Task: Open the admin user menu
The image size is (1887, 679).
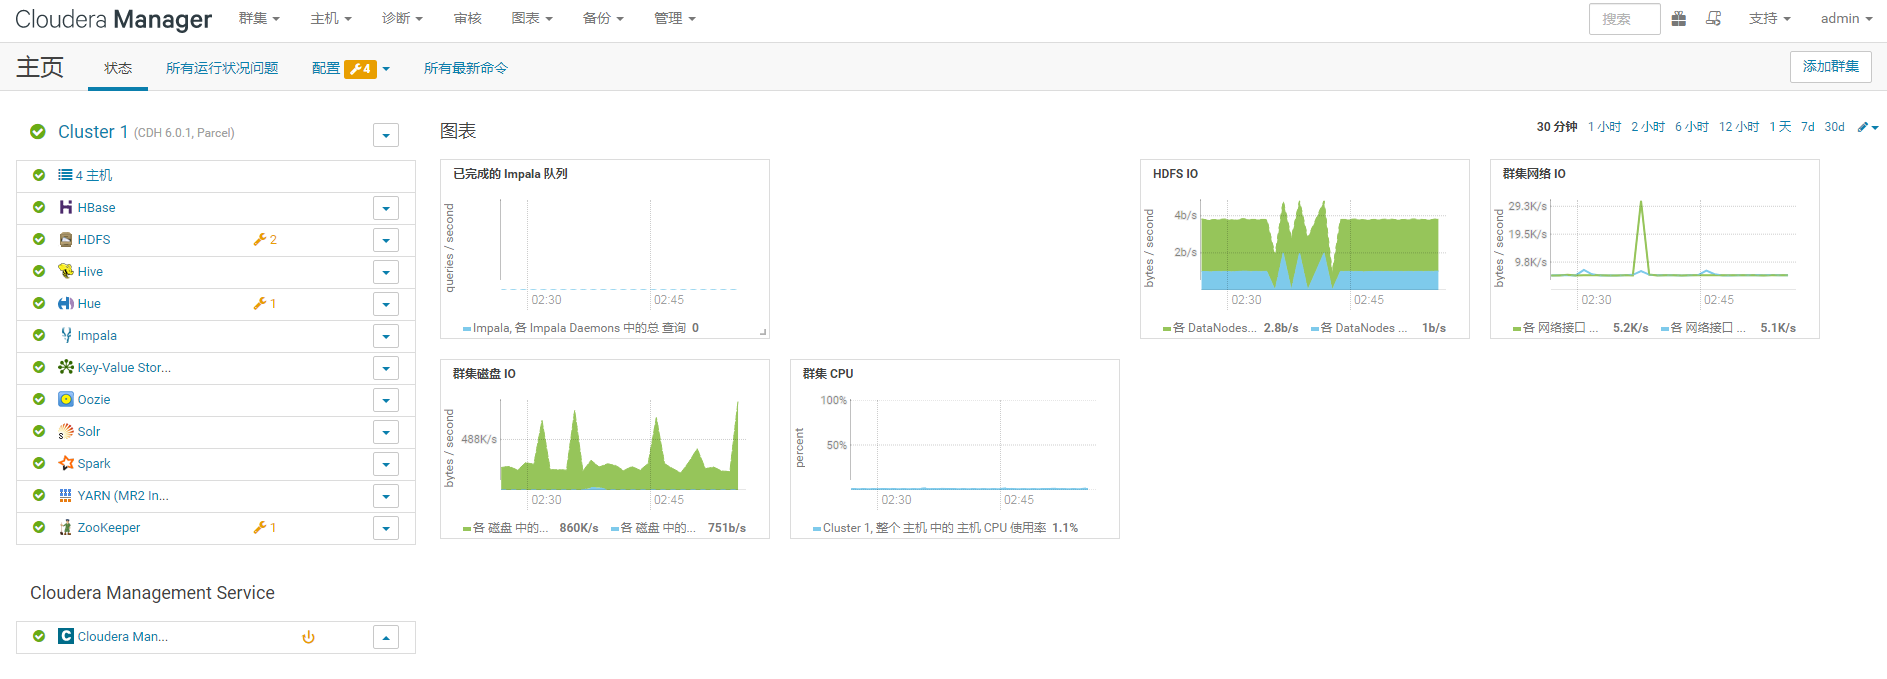Action: [x=1846, y=18]
